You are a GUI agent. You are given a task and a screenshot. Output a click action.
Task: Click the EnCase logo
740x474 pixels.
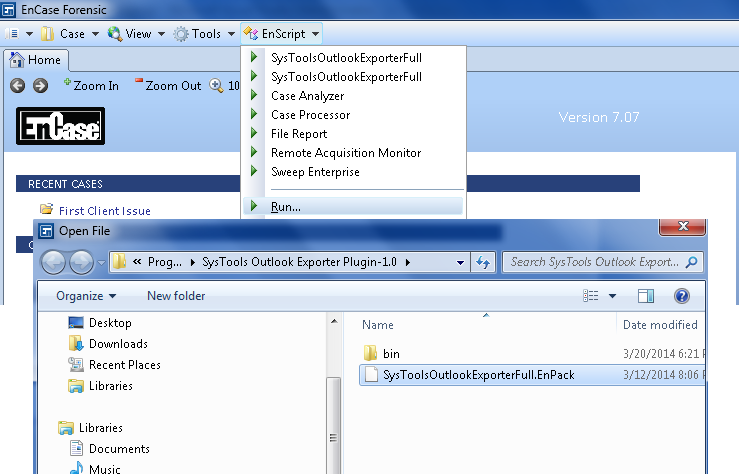tap(60, 126)
